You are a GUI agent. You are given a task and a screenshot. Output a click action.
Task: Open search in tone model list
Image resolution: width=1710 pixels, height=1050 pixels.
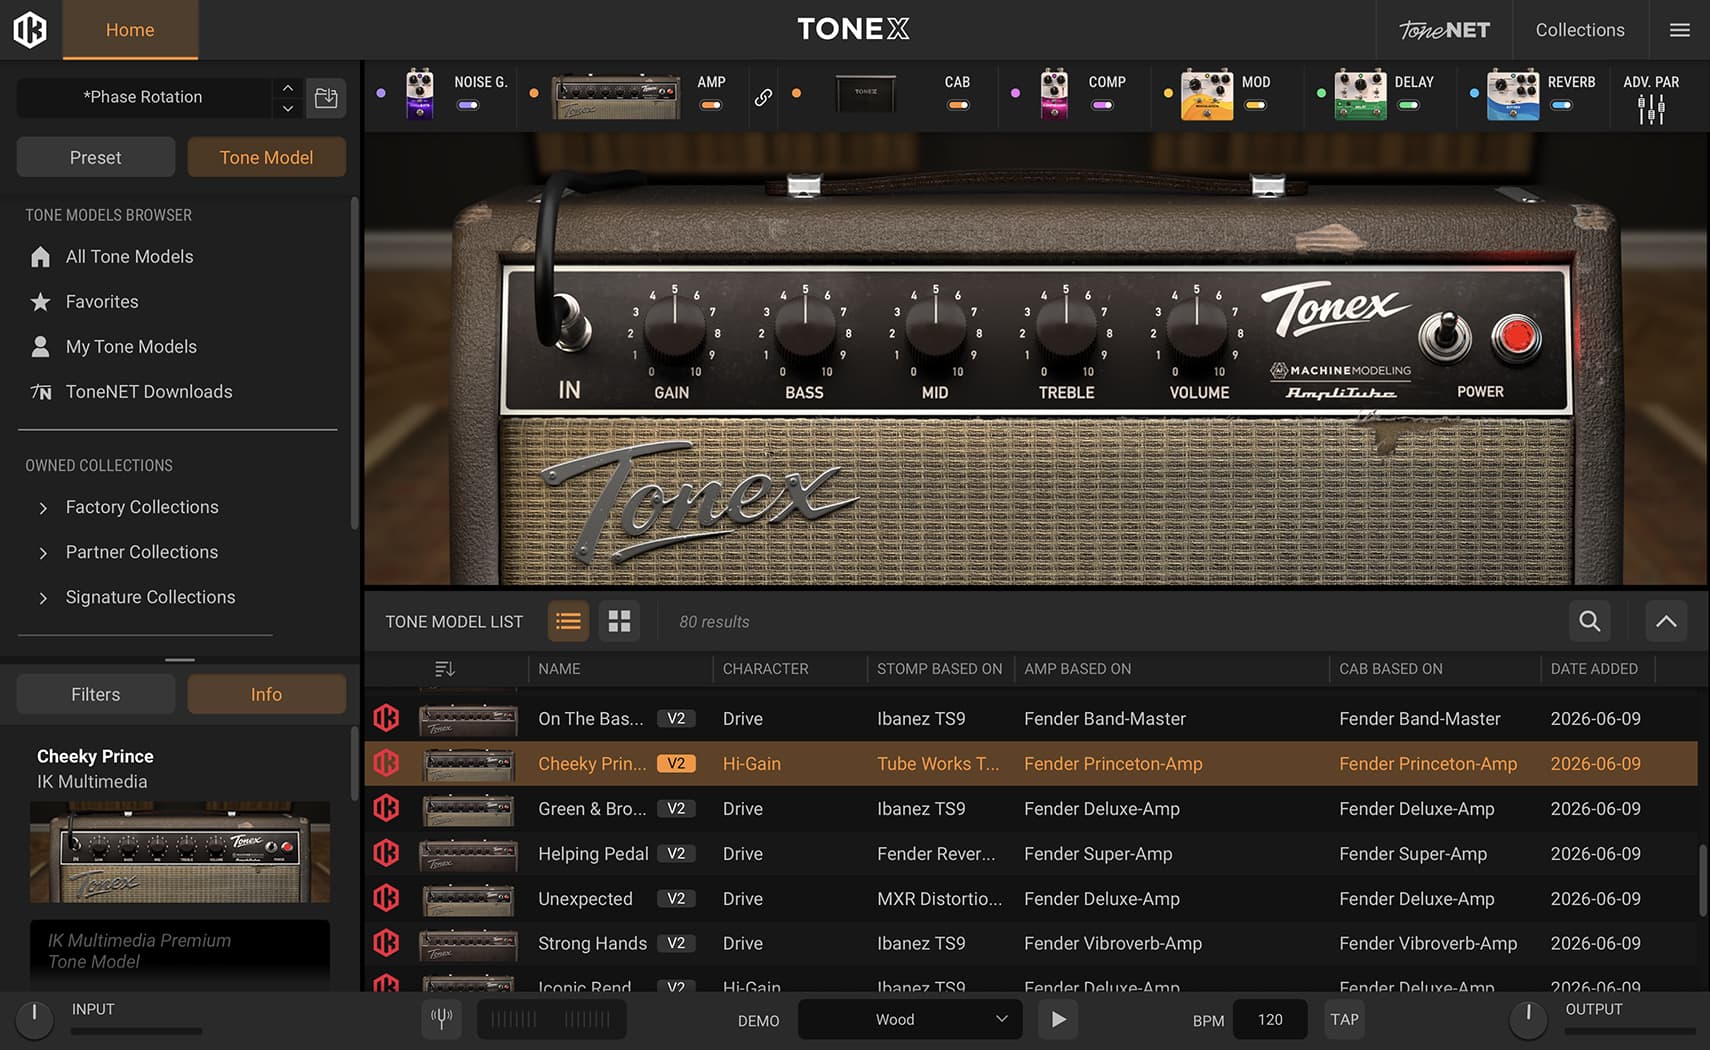pos(1589,621)
